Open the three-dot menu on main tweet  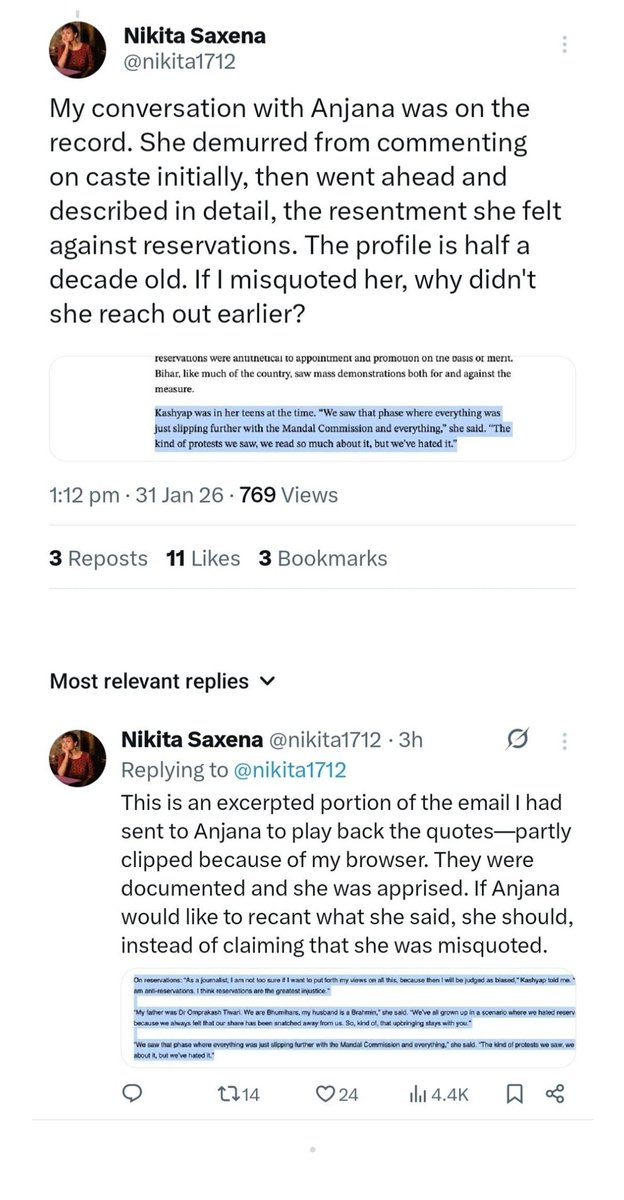point(565,45)
